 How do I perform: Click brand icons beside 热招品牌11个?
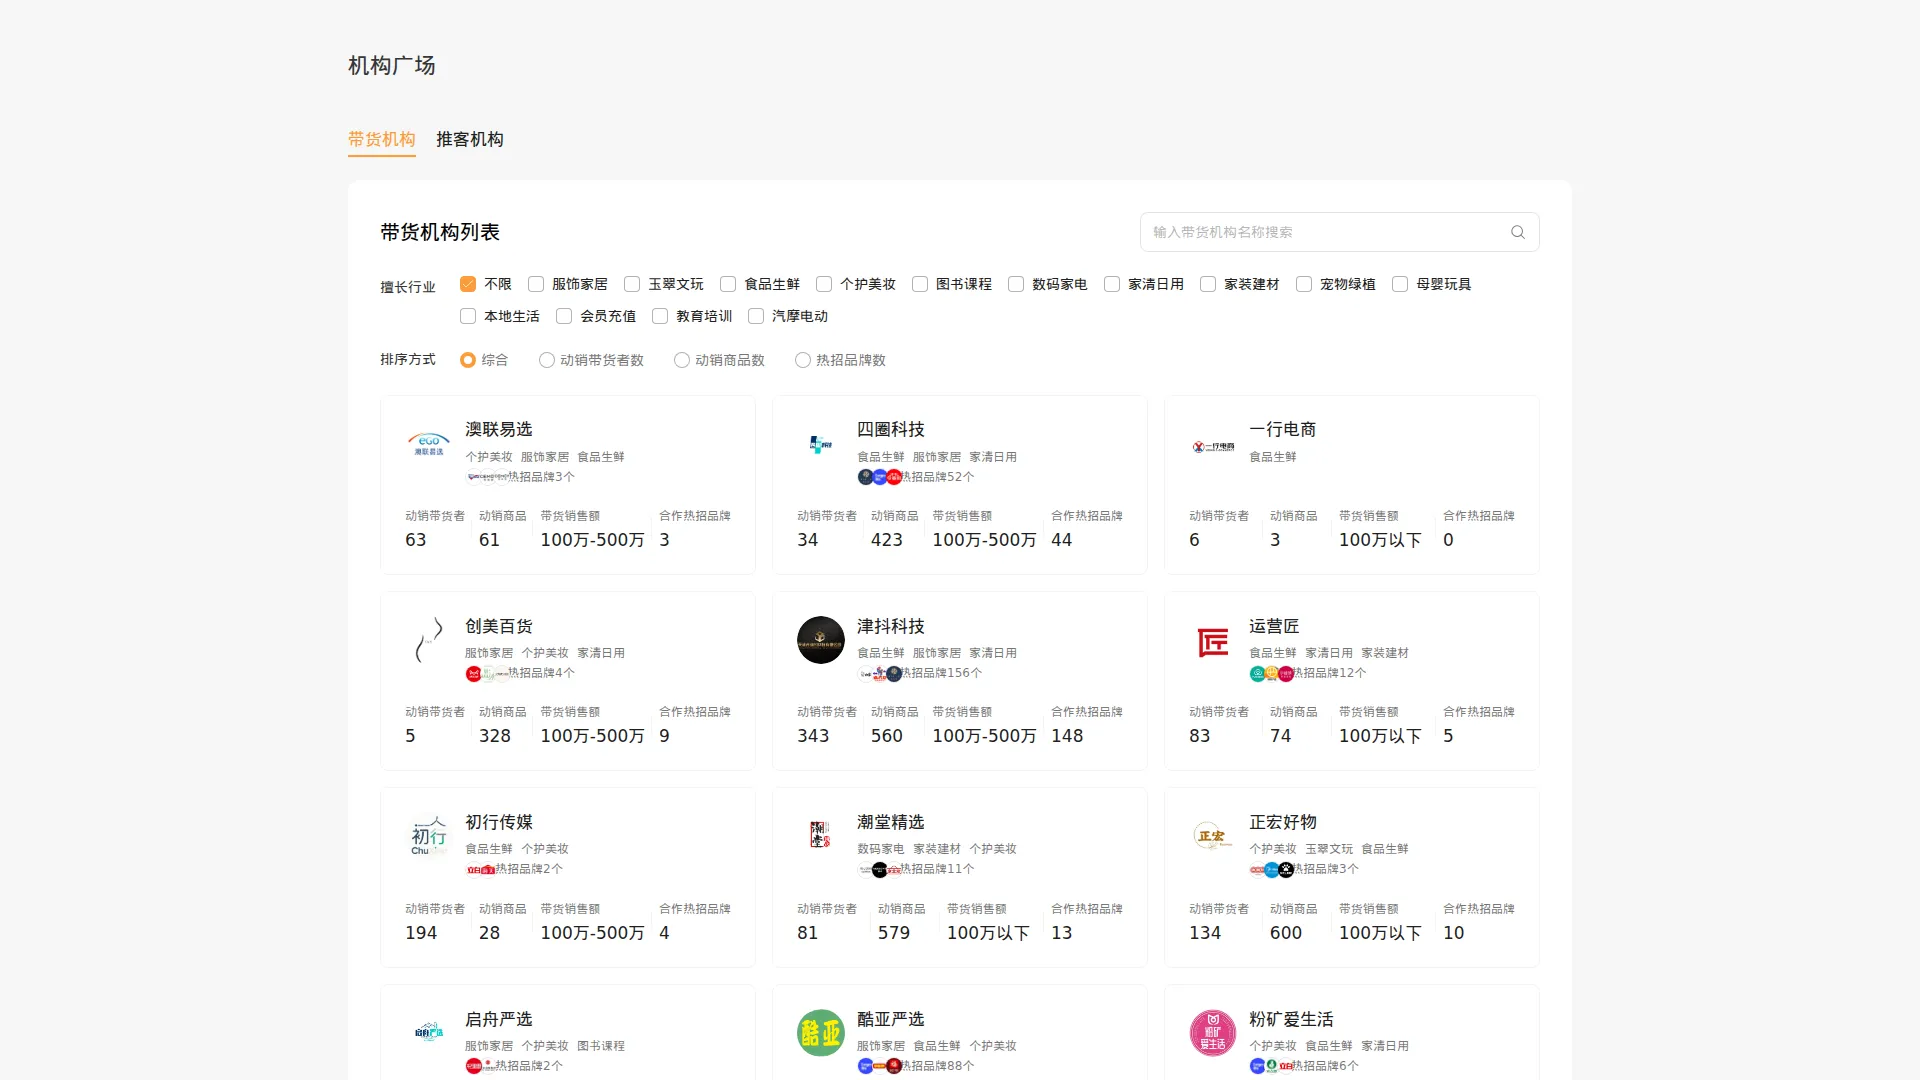point(880,870)
